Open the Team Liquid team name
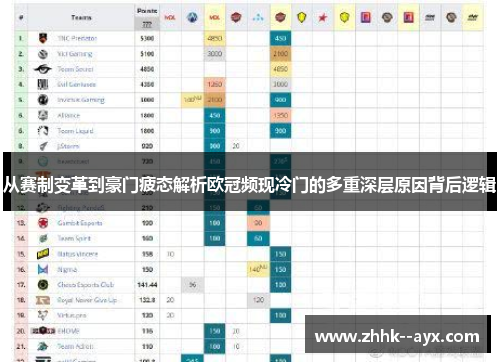Viewport: 500px width, 362px height. click(x=75, y=131)
